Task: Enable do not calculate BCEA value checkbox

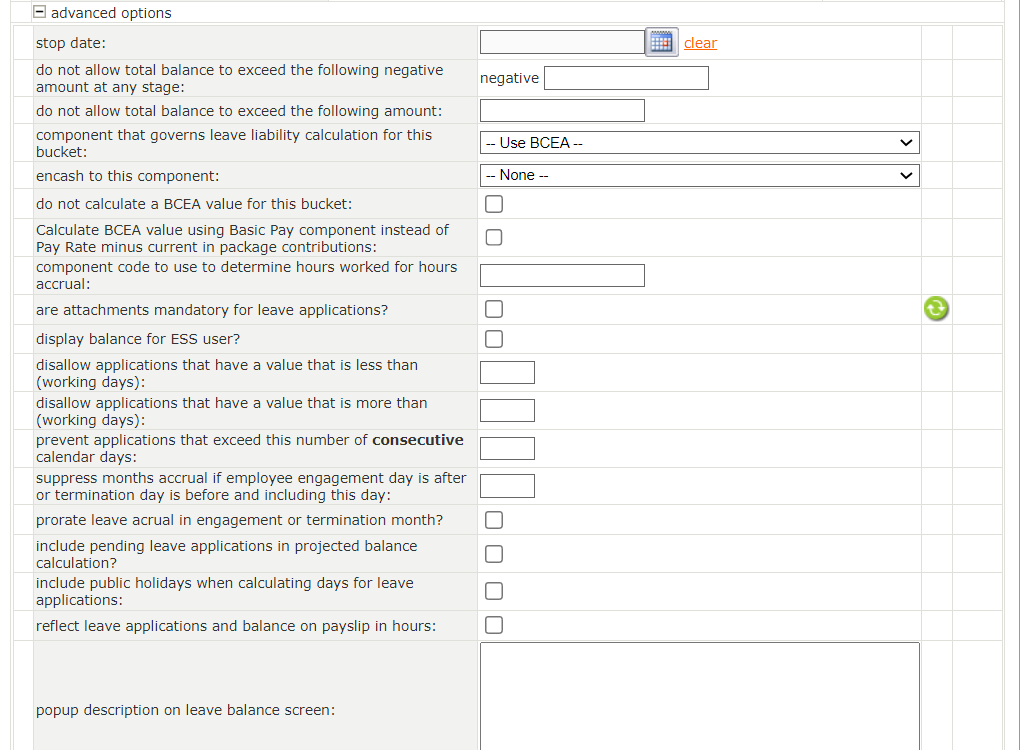Action: click(x=494, y=205)
